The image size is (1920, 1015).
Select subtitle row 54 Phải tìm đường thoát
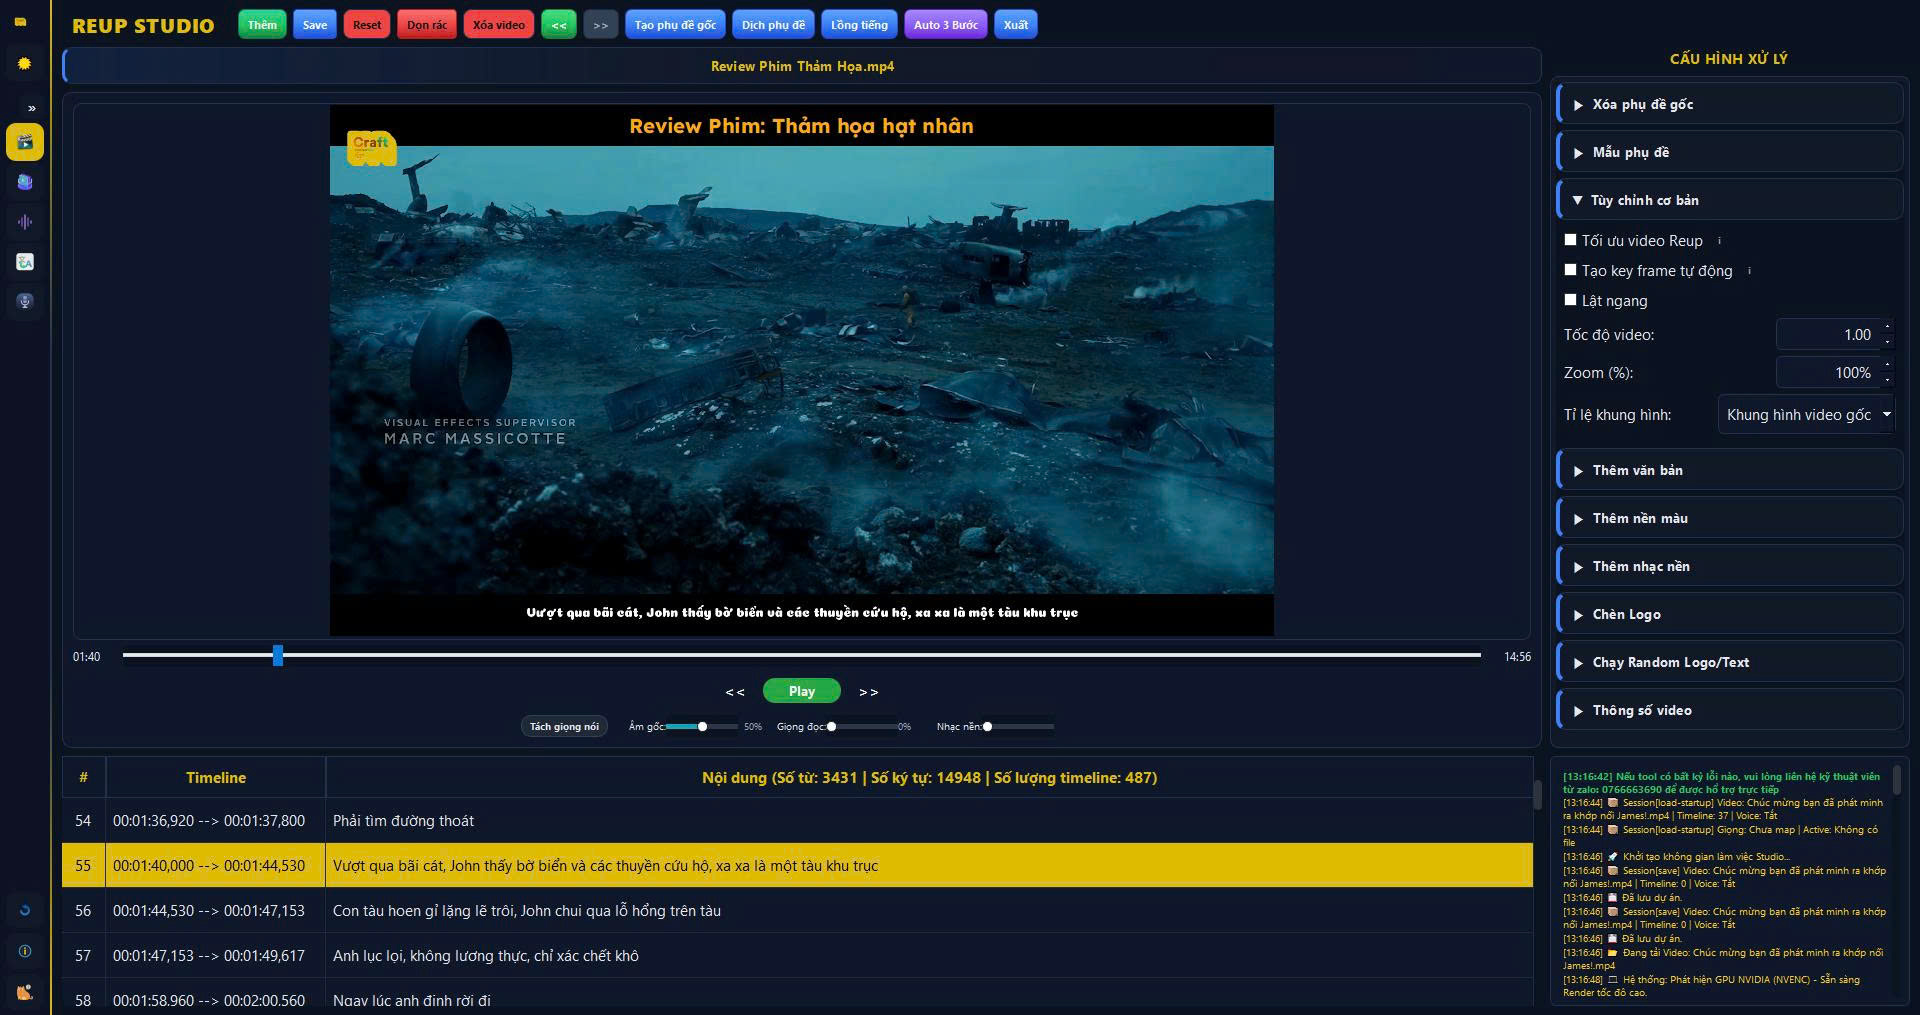[x=797, y=821]
